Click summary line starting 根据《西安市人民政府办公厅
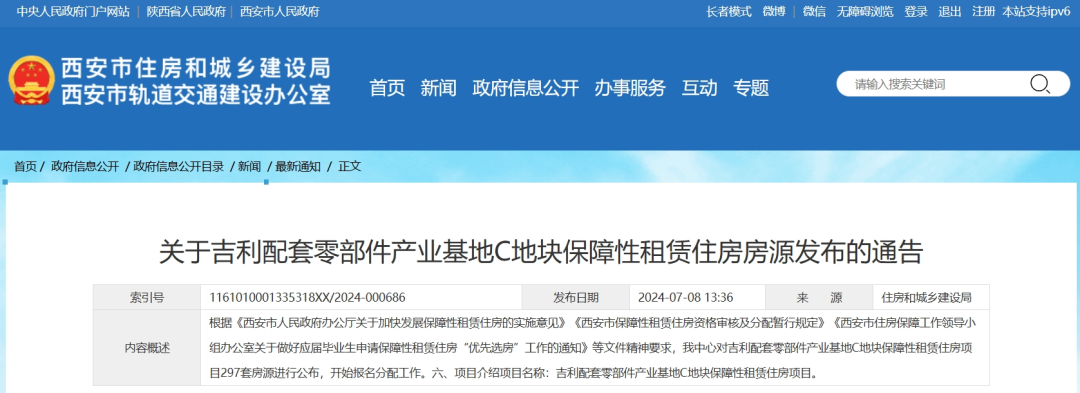The image size is (1080, 393). click(x=592, y=323)
